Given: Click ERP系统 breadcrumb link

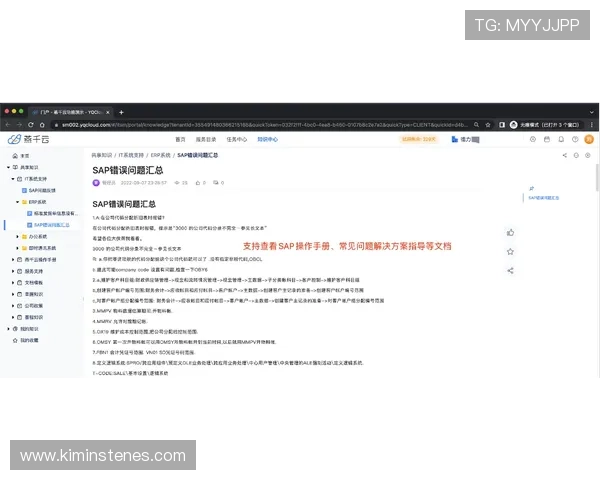Looking at the screenshot, I should pos(161,155).
